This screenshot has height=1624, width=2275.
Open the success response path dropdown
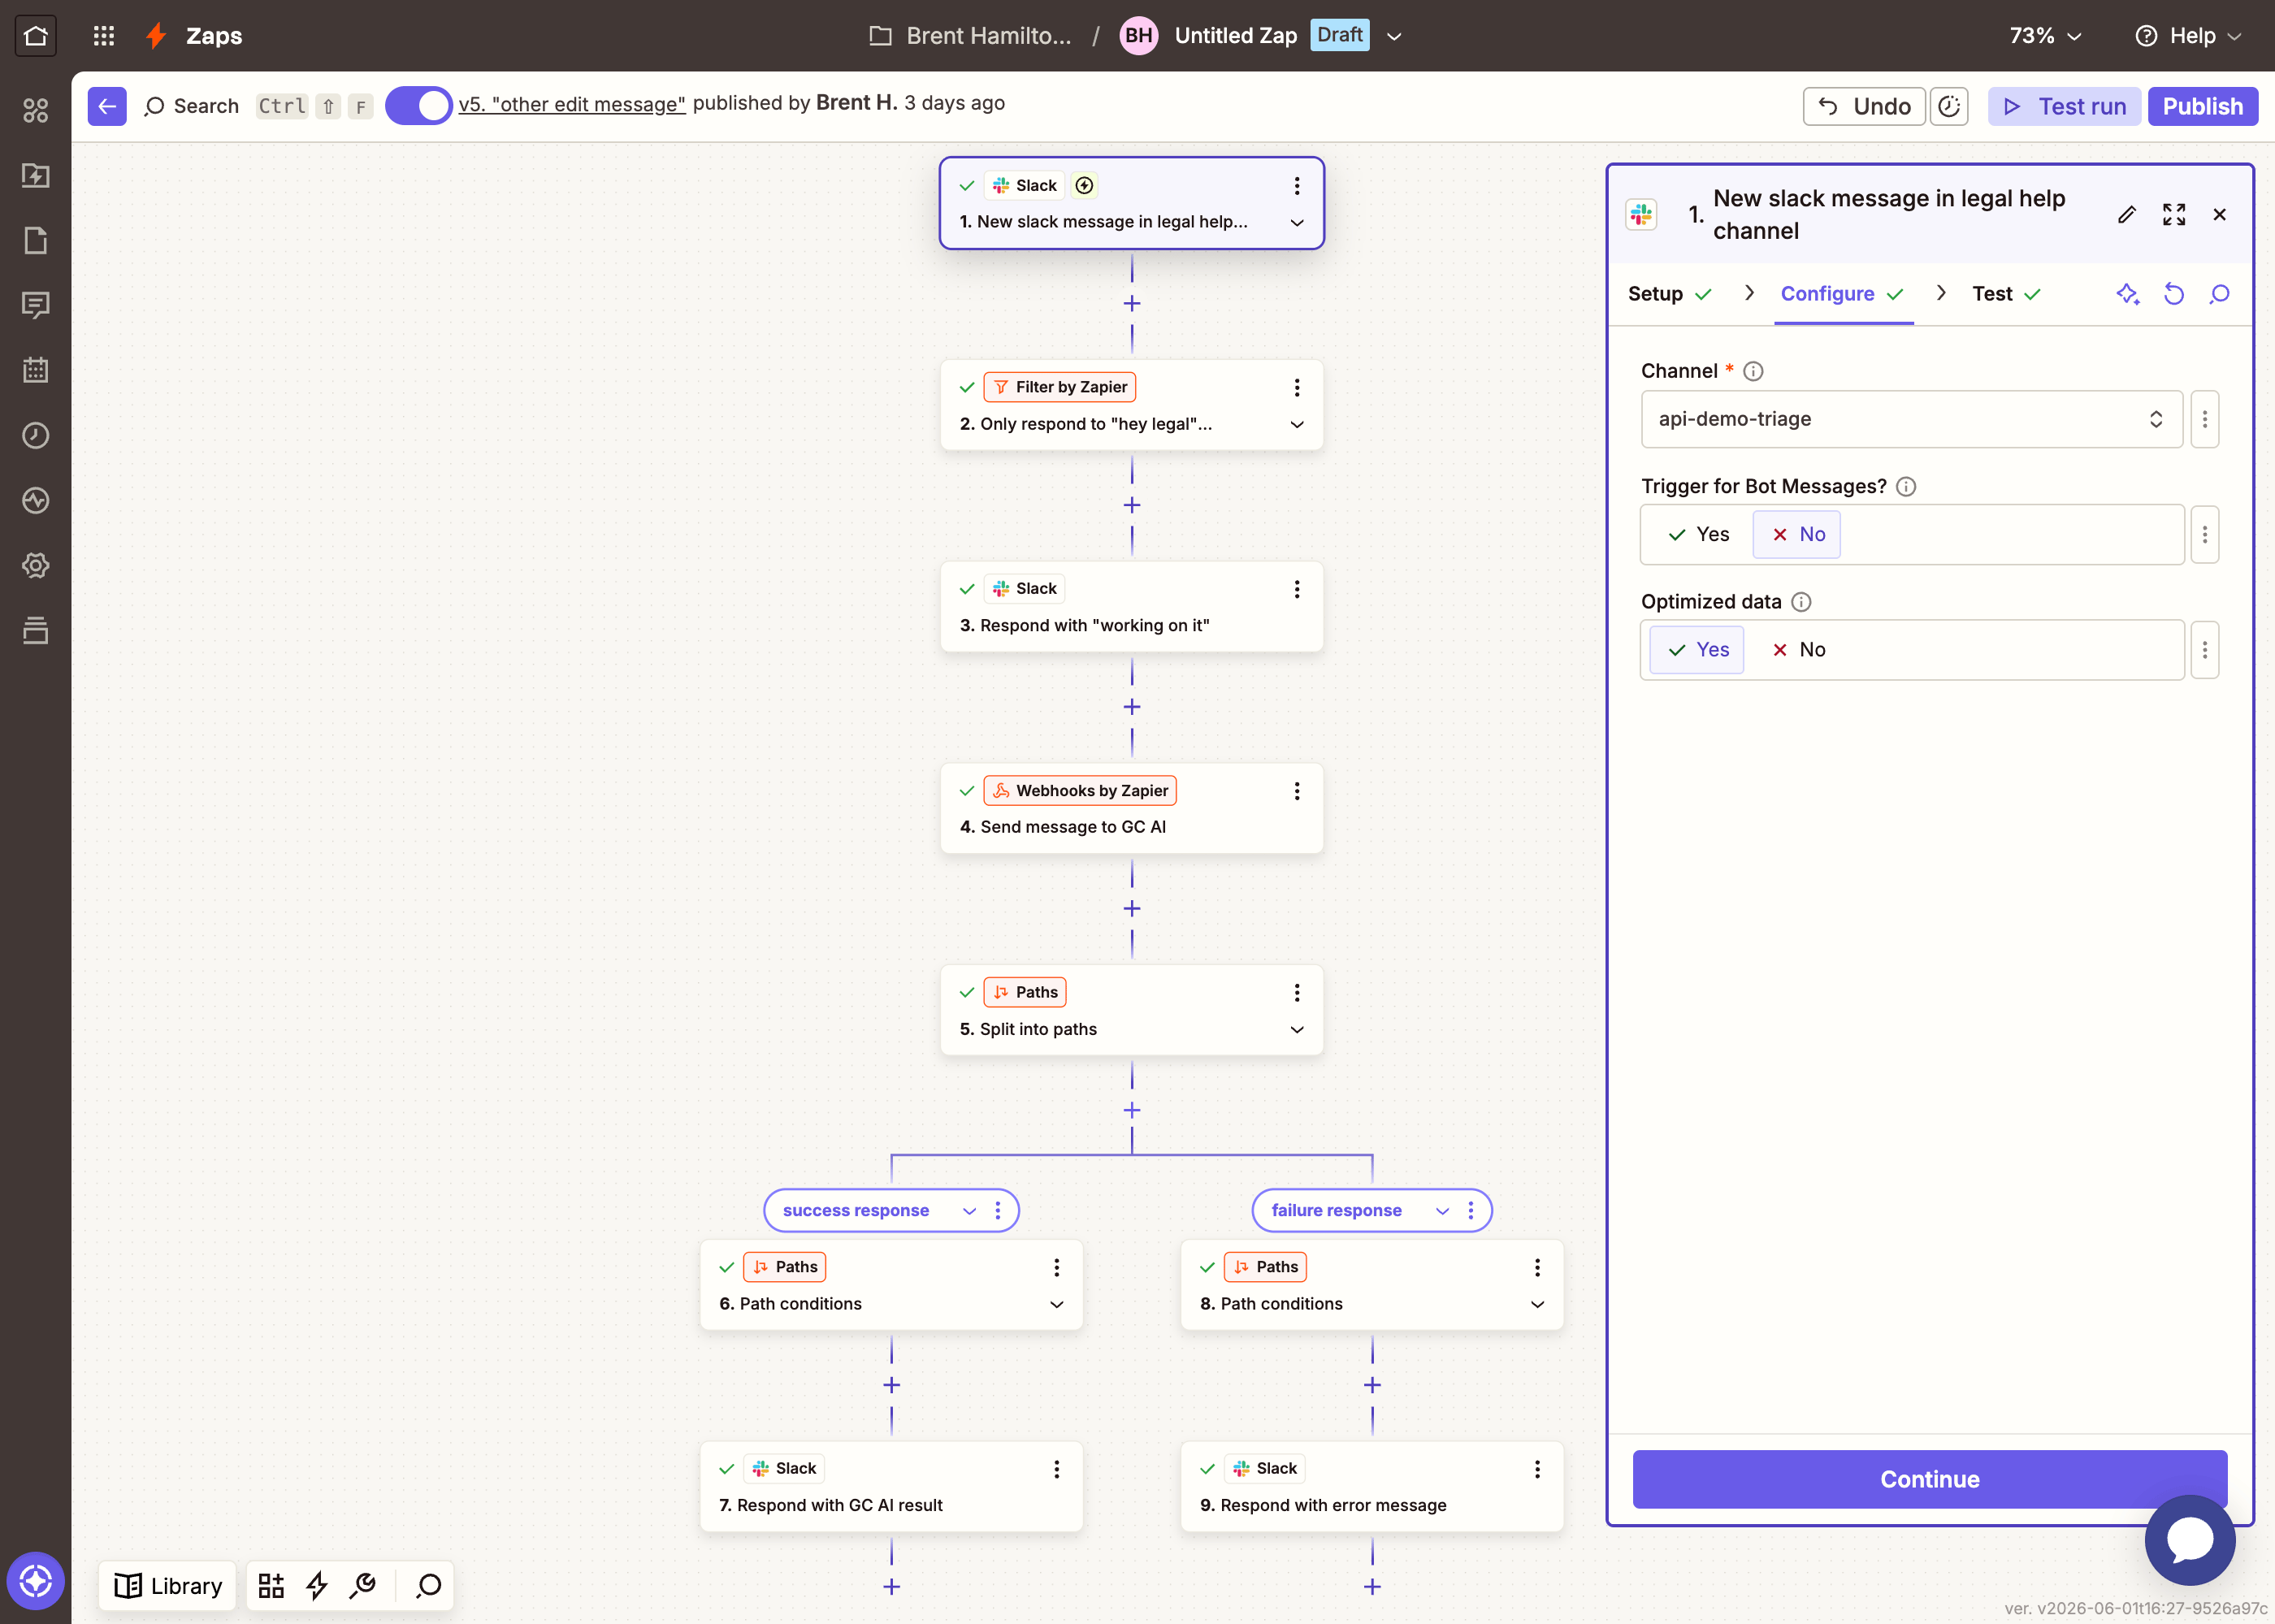tap(969, 1210)
